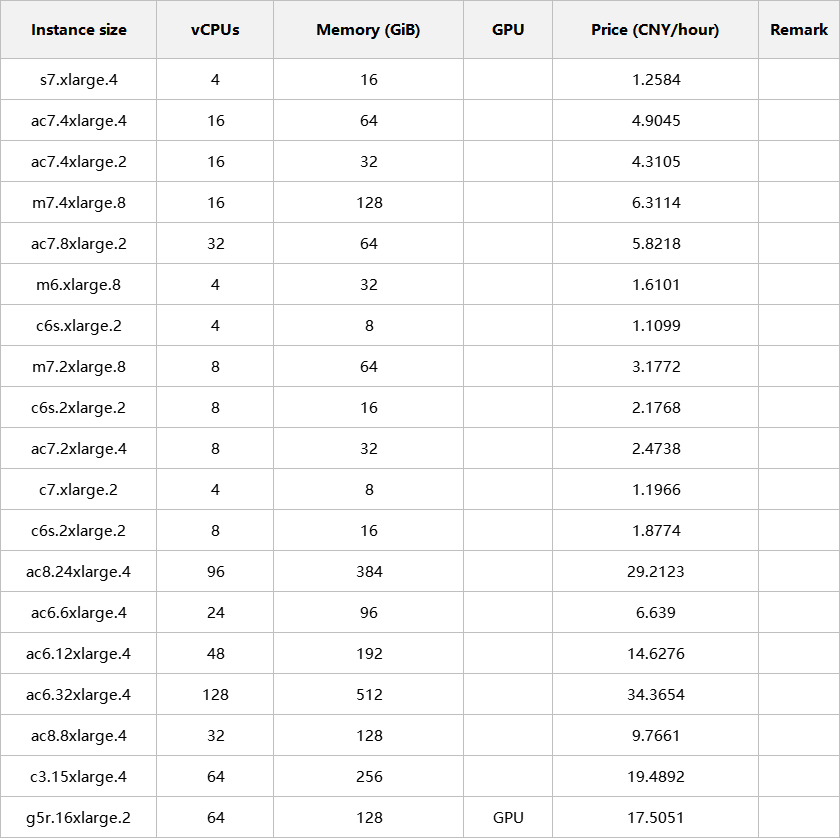Select the m7.4xlarge.8 instance cell
840x838 pixels.
point(79,203)
